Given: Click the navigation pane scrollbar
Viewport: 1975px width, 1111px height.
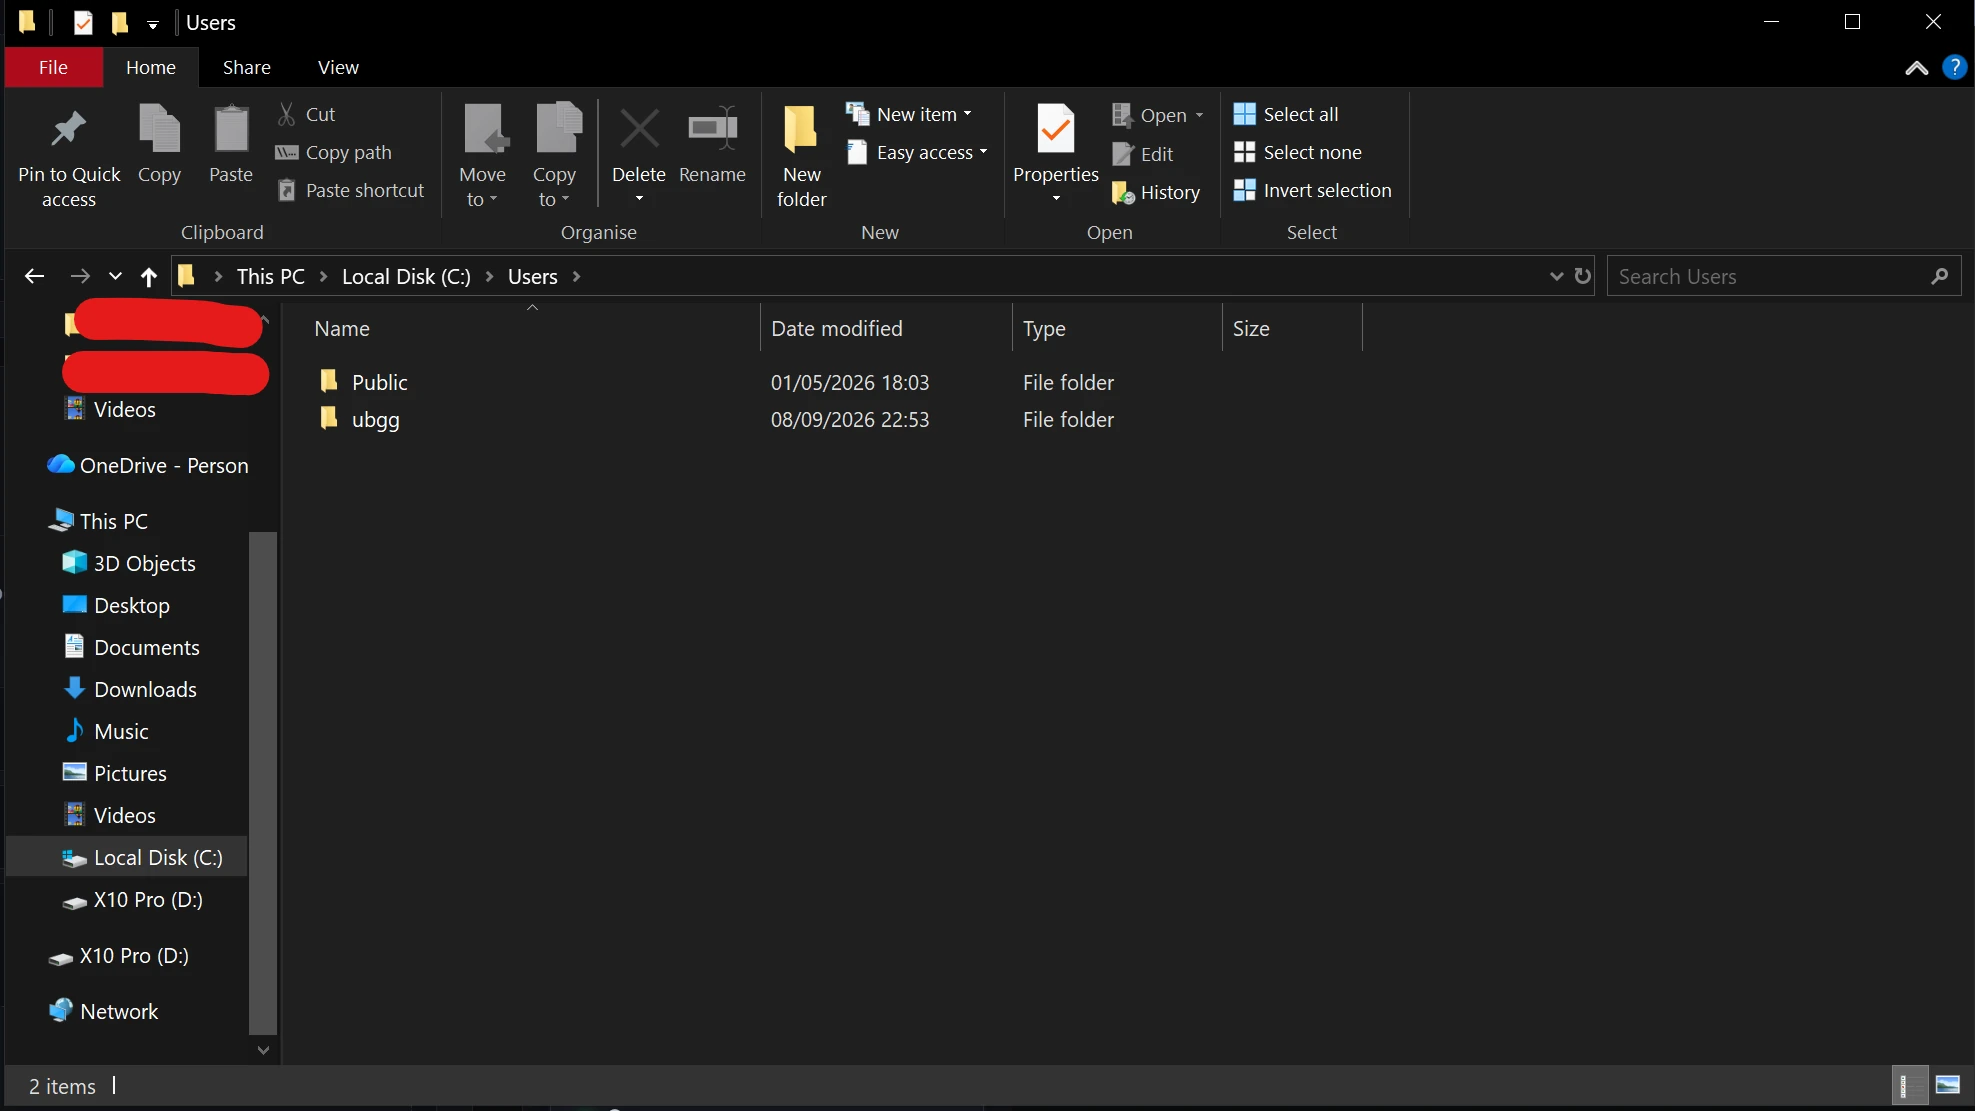Looking at the screenshot, I should [x=263, y=782].
